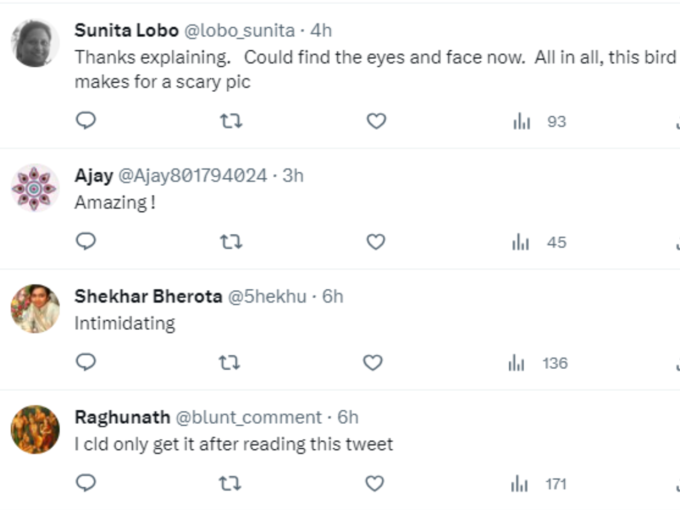Like Shekhar Bherota's tweet
This screenshot has width=680, height=510.
point(373,363)
